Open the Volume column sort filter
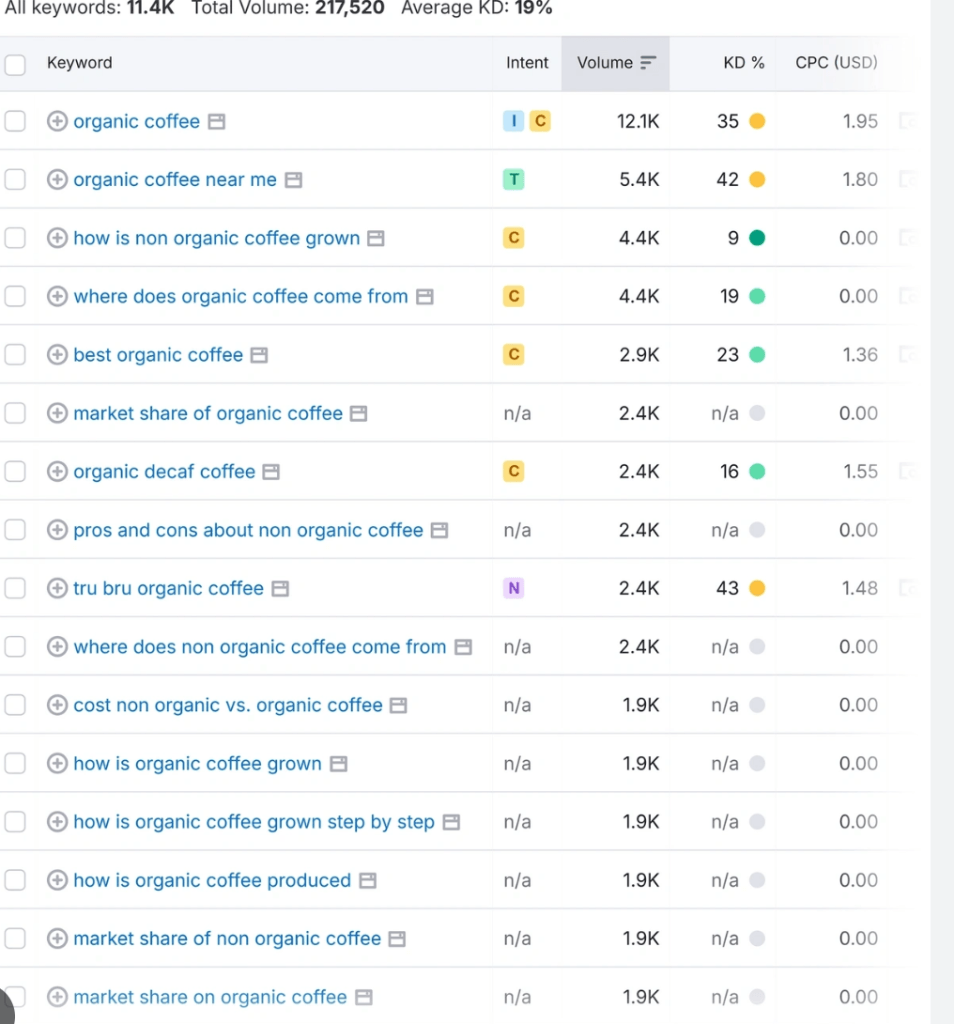The image size is (954, 1024). (x=646, y=62)
